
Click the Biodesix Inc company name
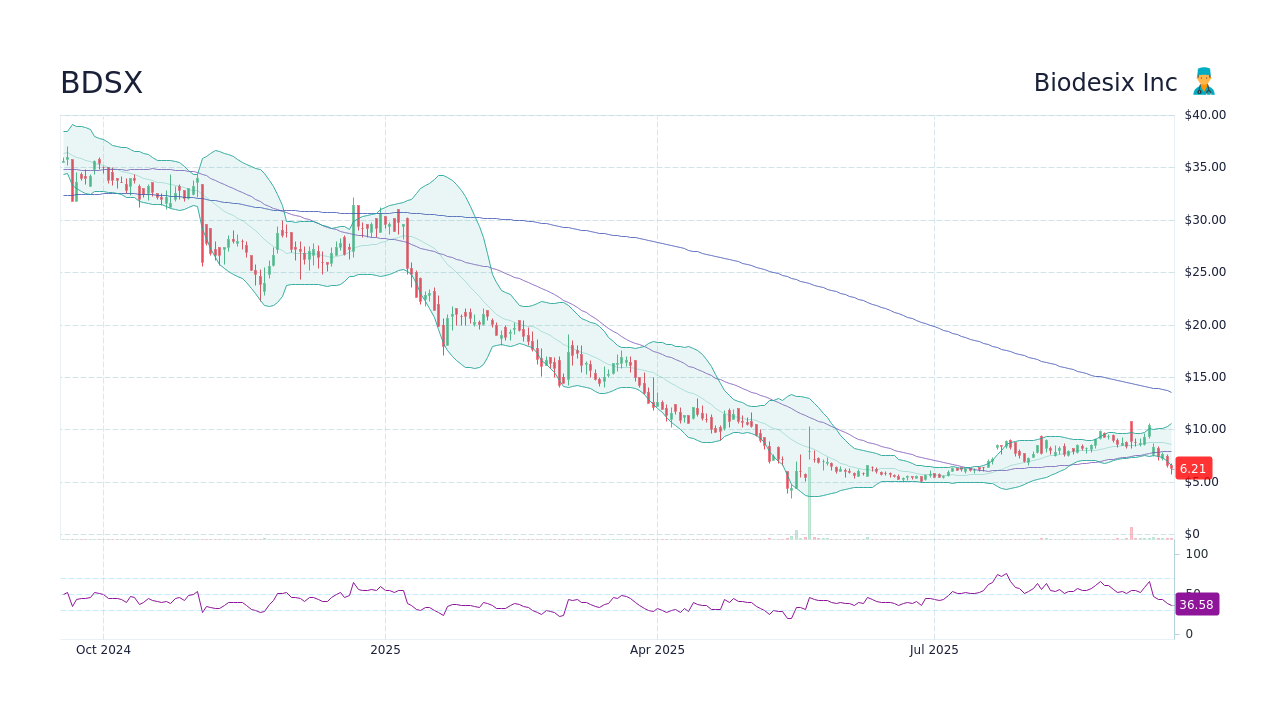click(1105, 83)
